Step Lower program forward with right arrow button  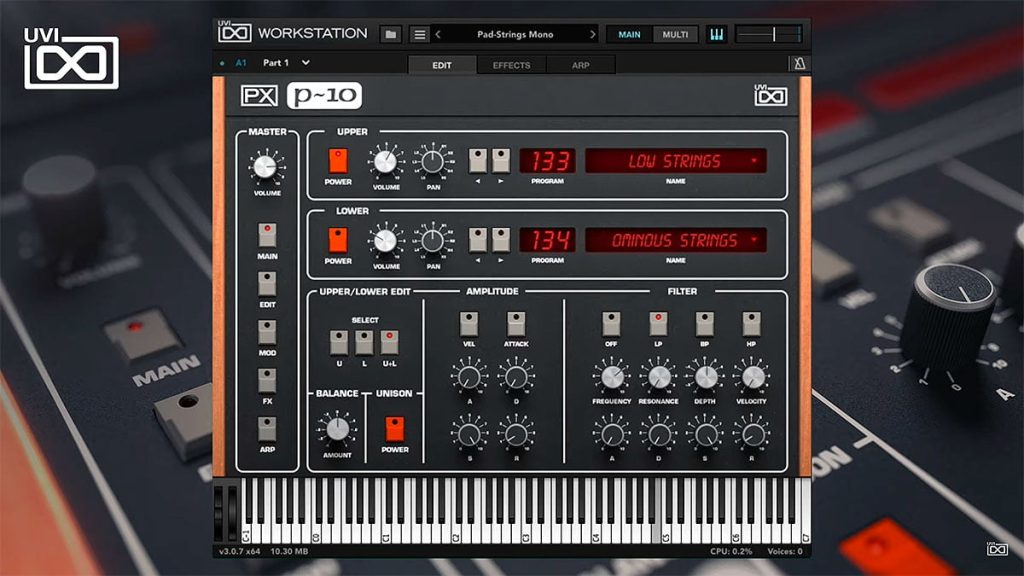click(x=501, y=240)
